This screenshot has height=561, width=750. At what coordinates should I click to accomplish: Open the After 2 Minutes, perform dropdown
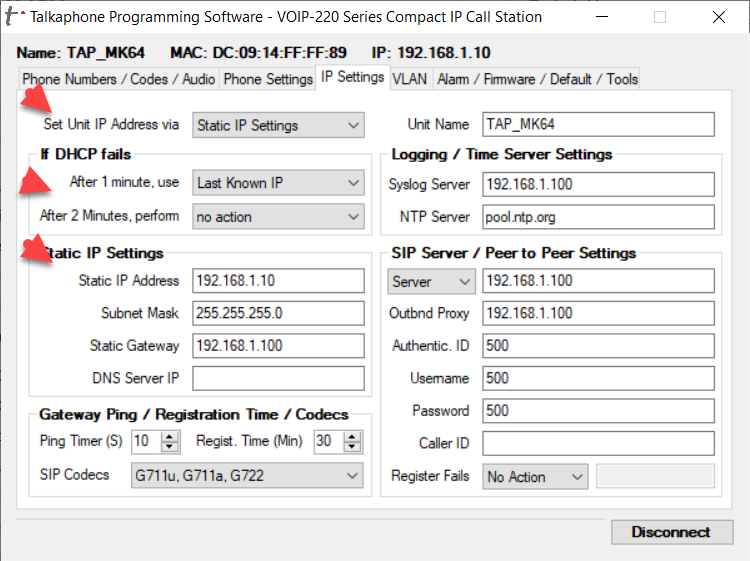pos(278,217)
